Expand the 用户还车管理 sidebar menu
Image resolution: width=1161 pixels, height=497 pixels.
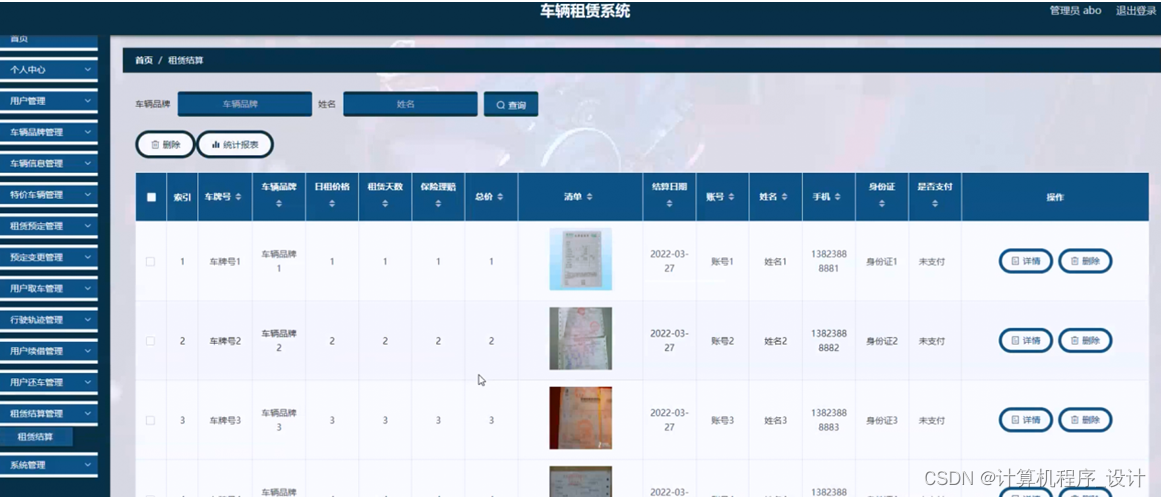point(48,383)
